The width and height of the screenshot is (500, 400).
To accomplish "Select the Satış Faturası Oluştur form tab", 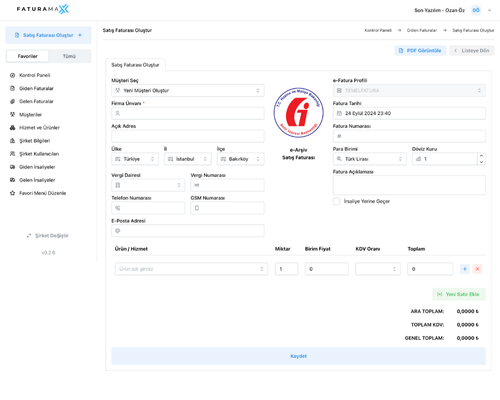I will coord(135,65).
